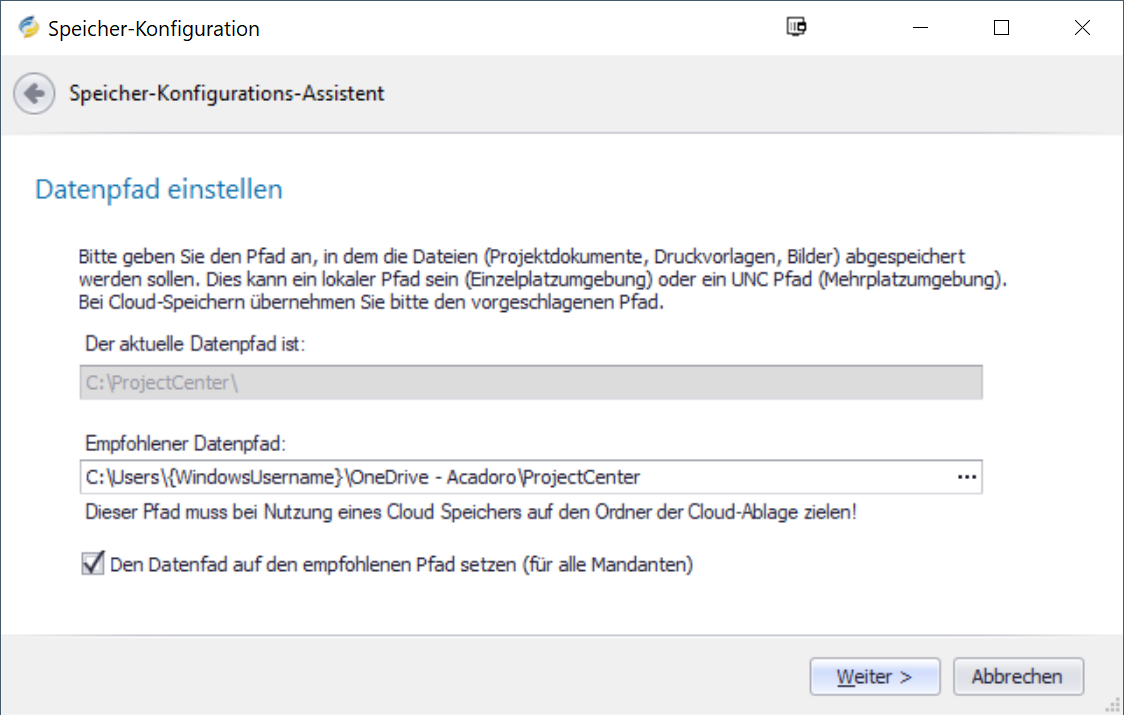Click the 'Speicher-Konfigurations-Assistent' title text

(x=227, y=94)
